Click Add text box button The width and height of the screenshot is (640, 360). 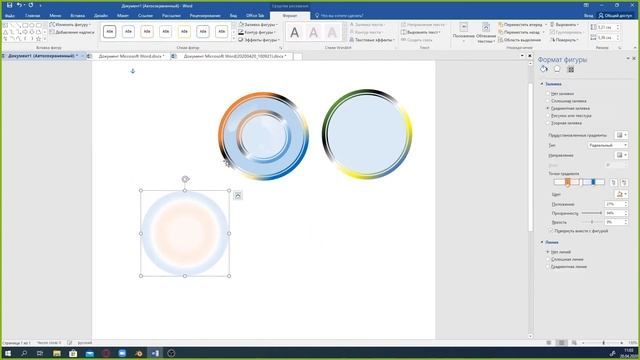(x=72, y=32)
